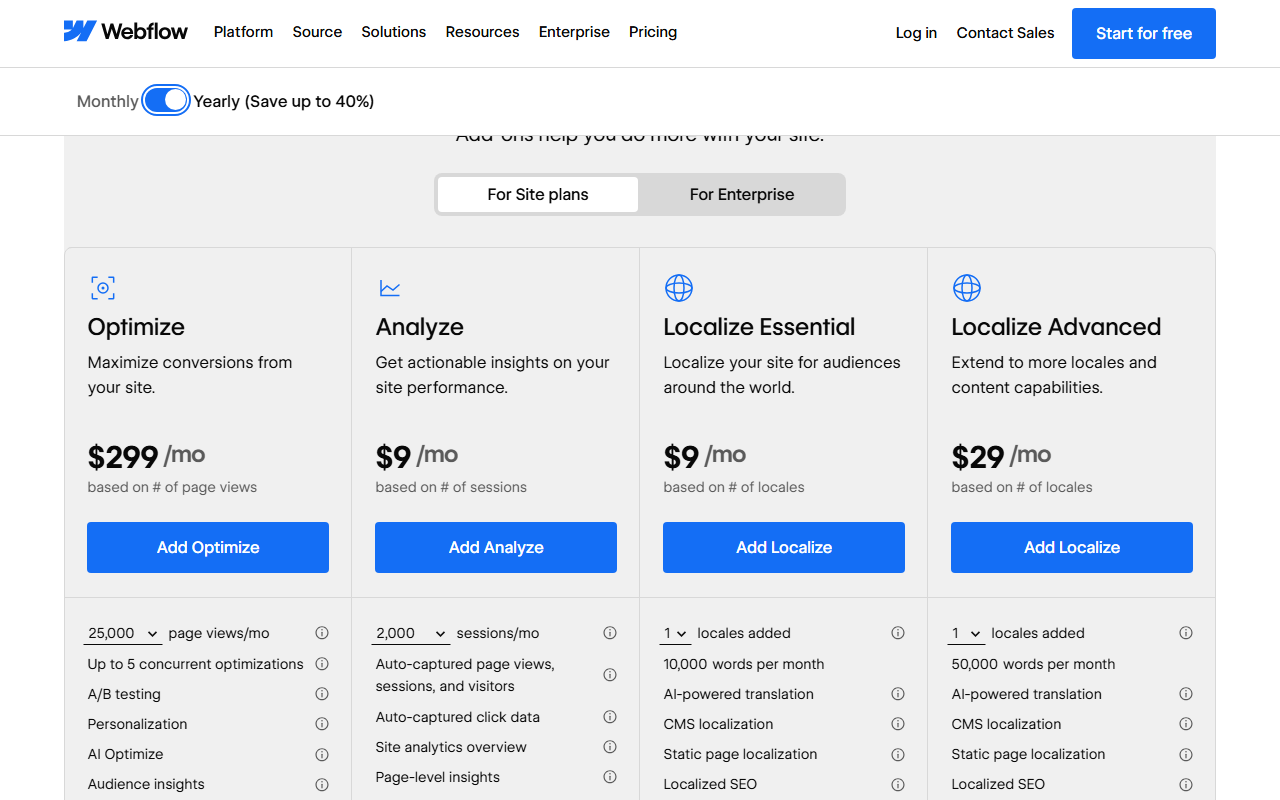Show info for Page-level insights
This screenshot has width=1280, height=800.
(610, 777)
